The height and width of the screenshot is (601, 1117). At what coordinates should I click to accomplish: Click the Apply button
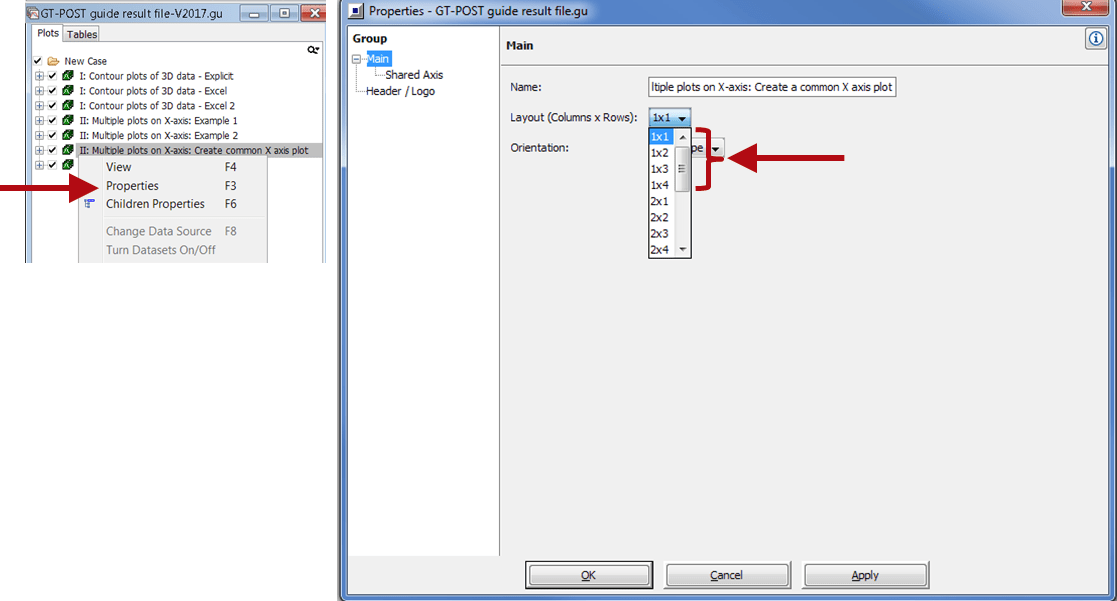tap(865, 575)
